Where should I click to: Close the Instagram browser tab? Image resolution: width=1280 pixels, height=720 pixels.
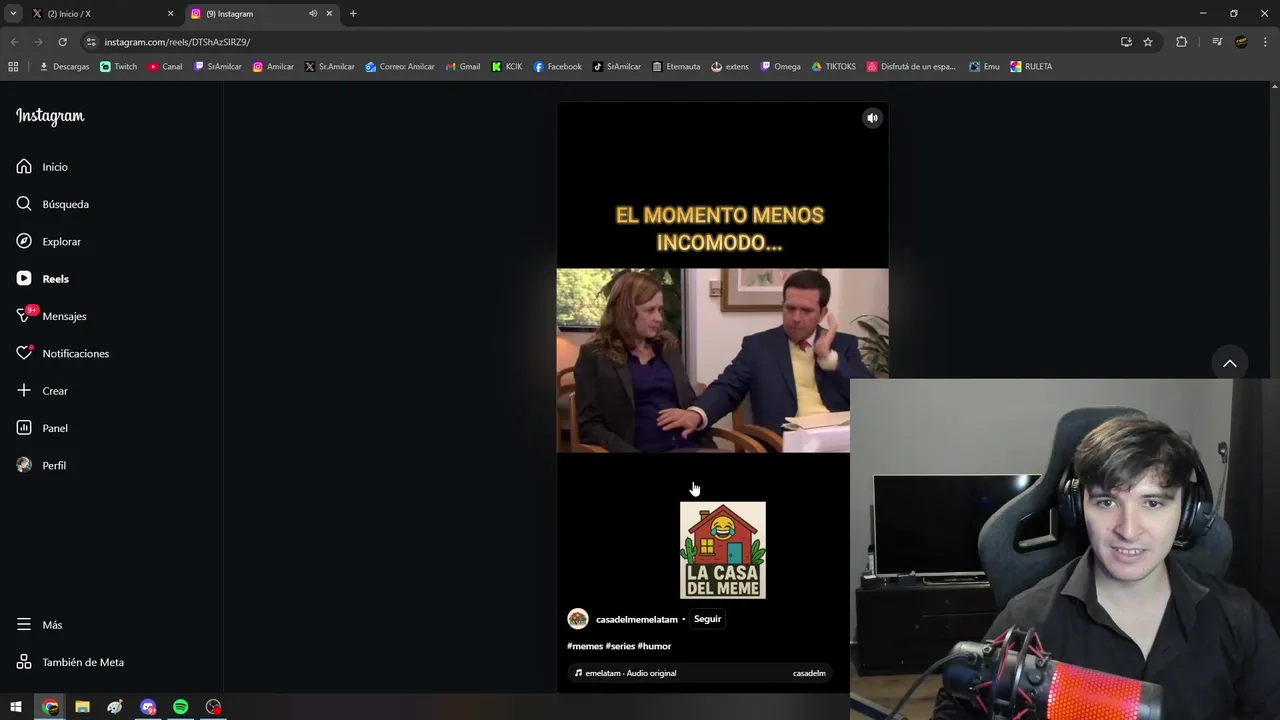(x=329, y=14)
